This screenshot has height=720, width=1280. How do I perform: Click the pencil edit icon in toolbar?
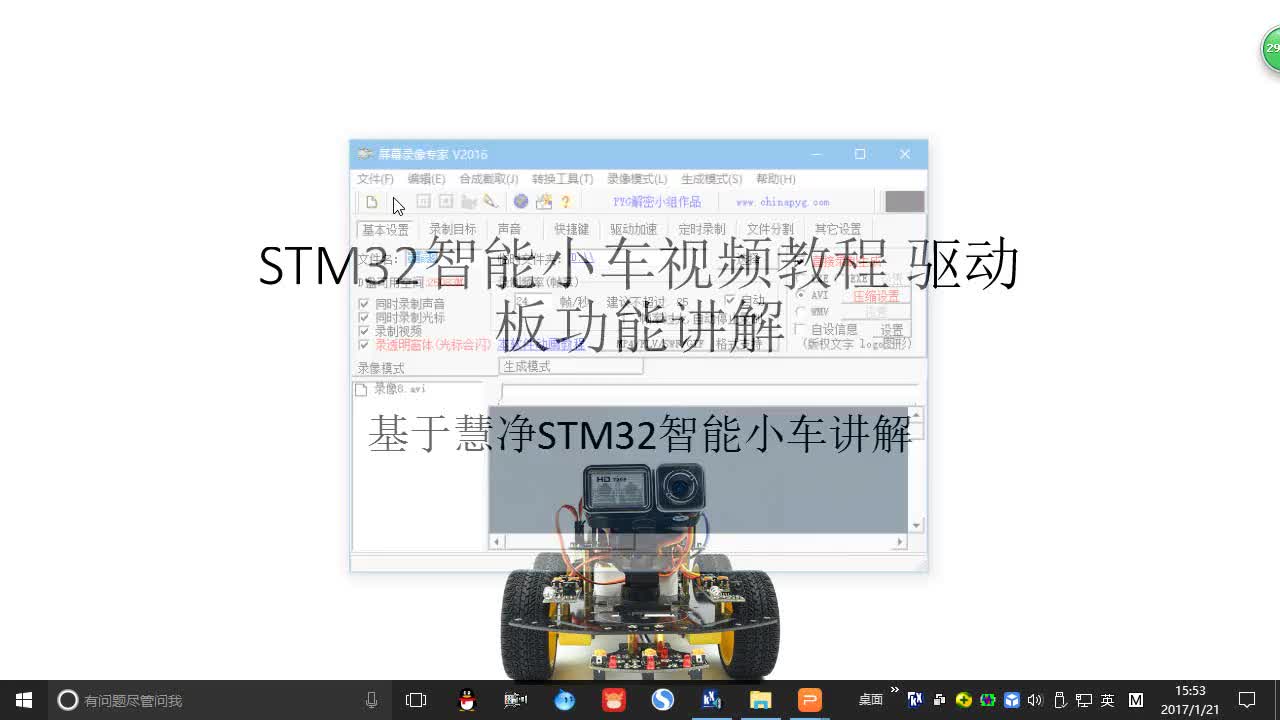(x=491, y=202)
